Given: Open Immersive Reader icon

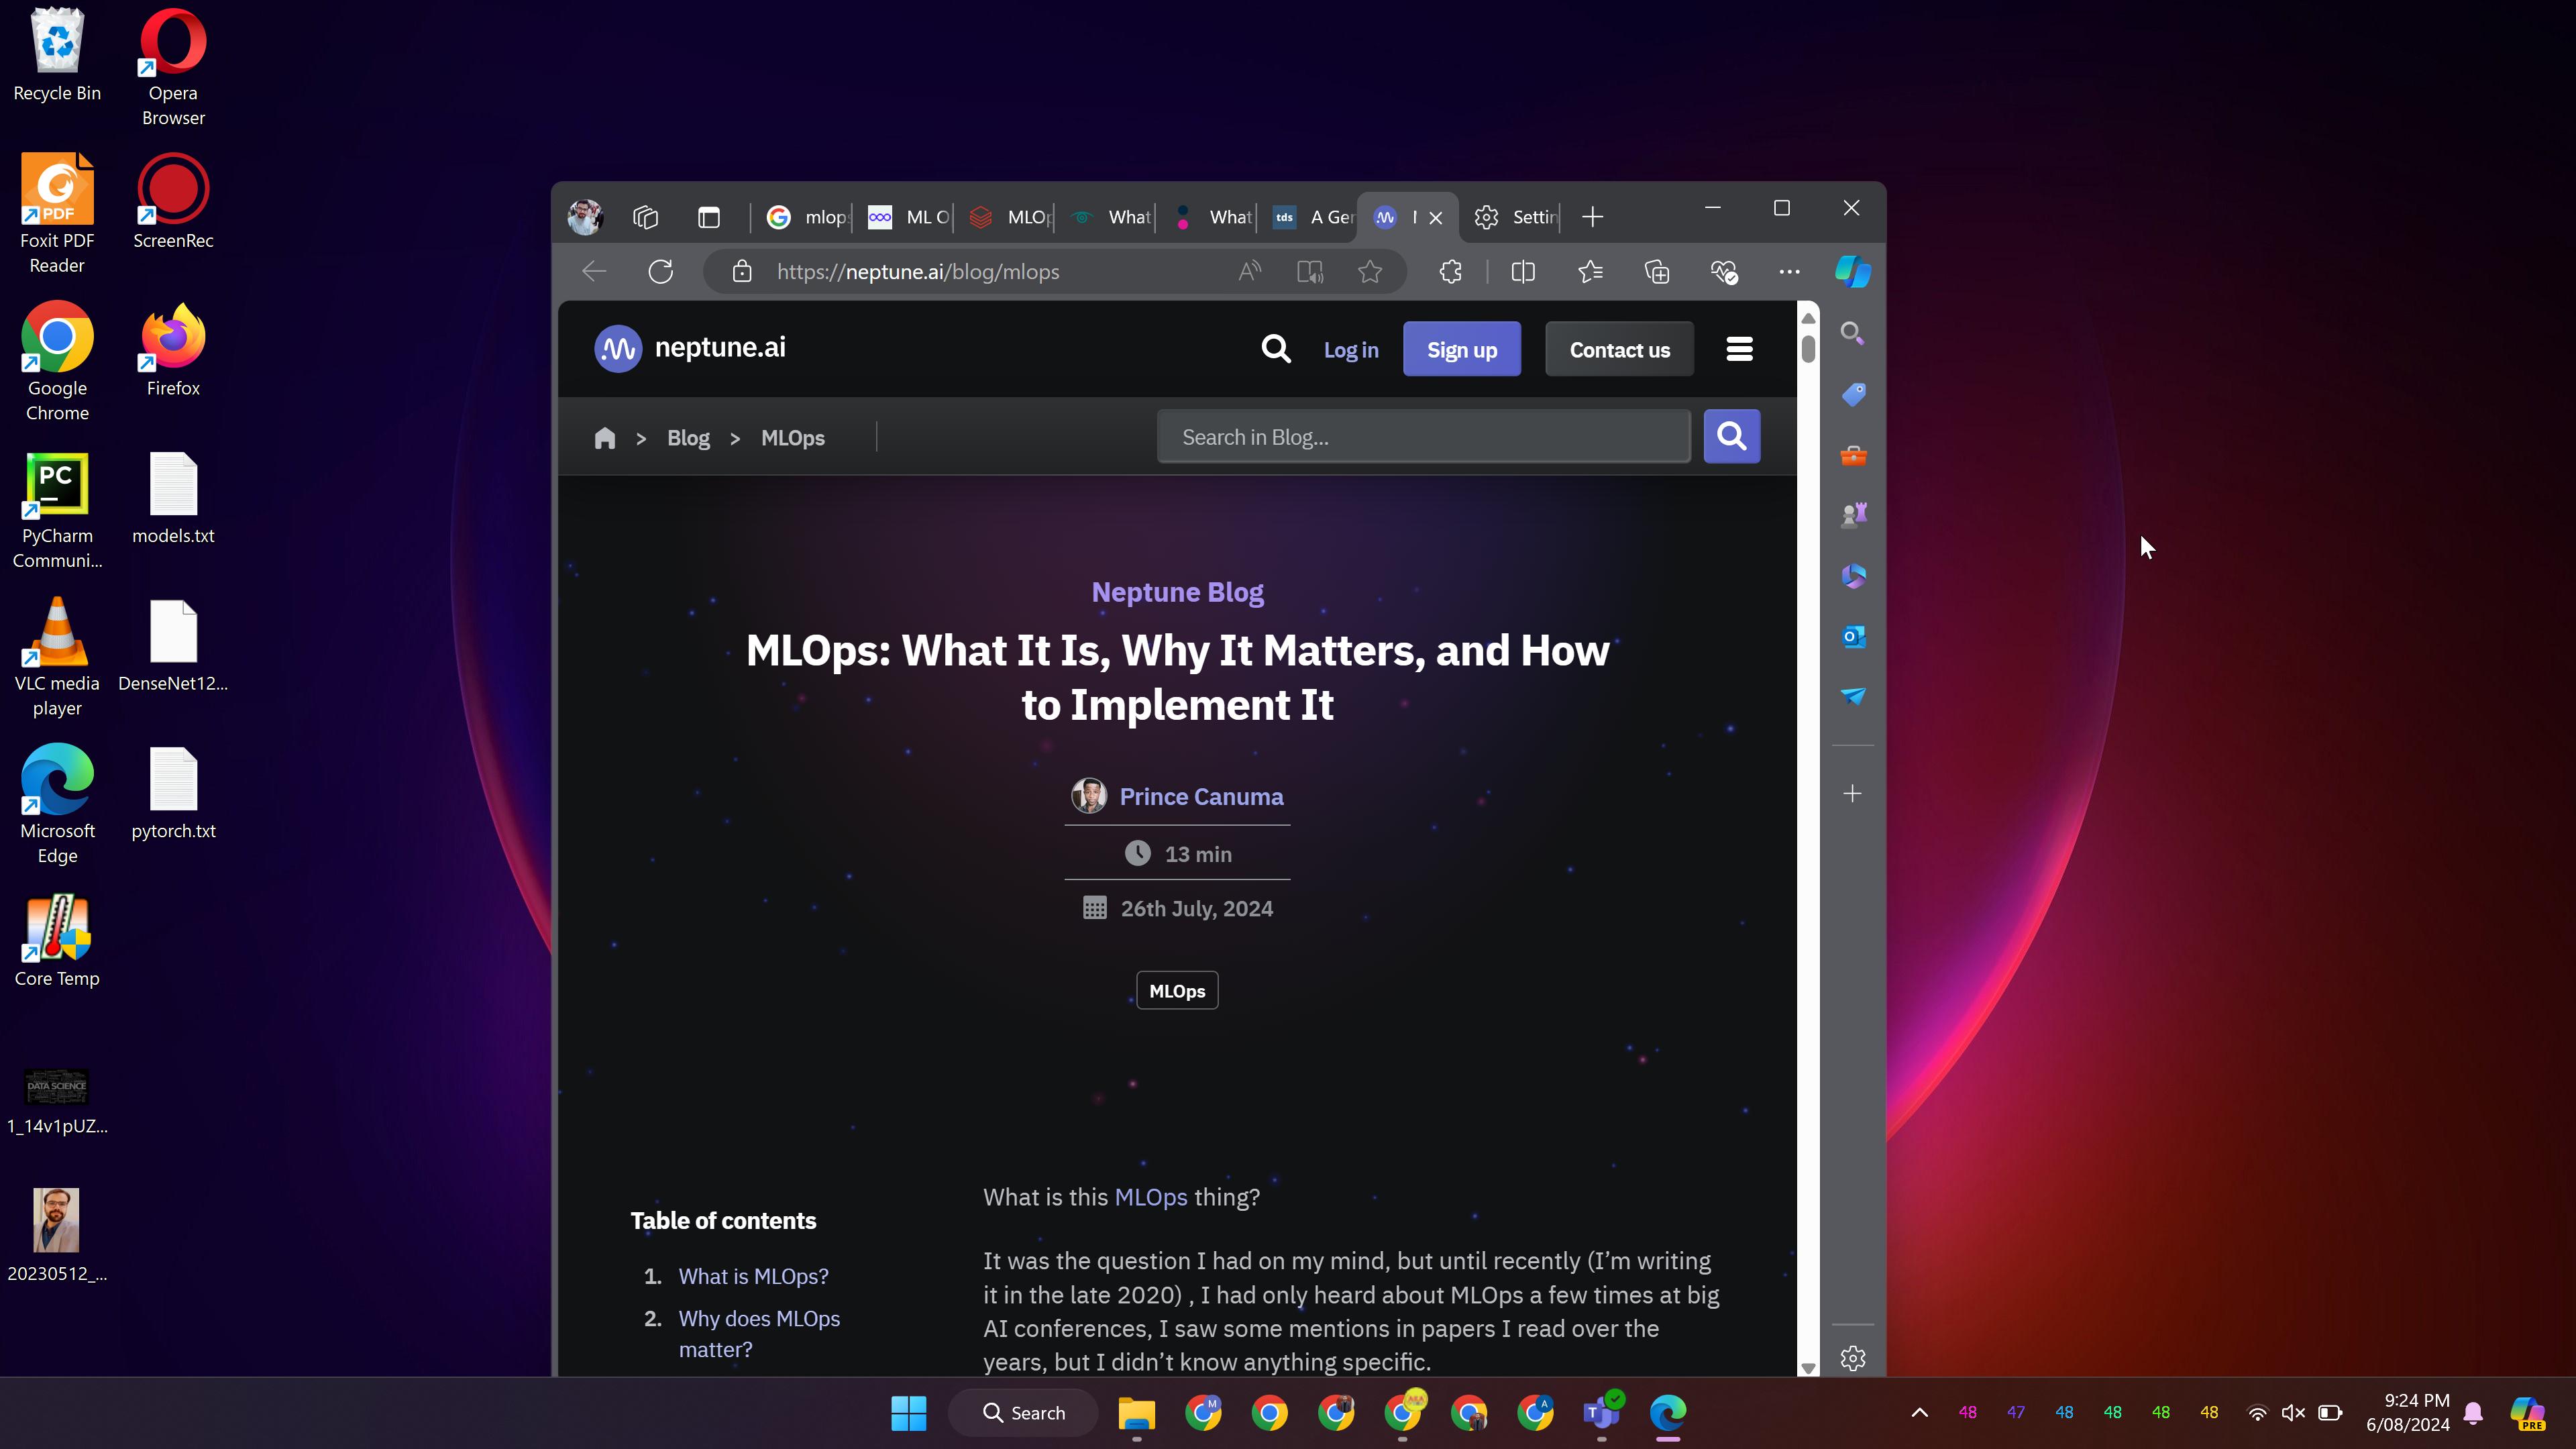Looking at the screenshot, I should coord(1310,272).
